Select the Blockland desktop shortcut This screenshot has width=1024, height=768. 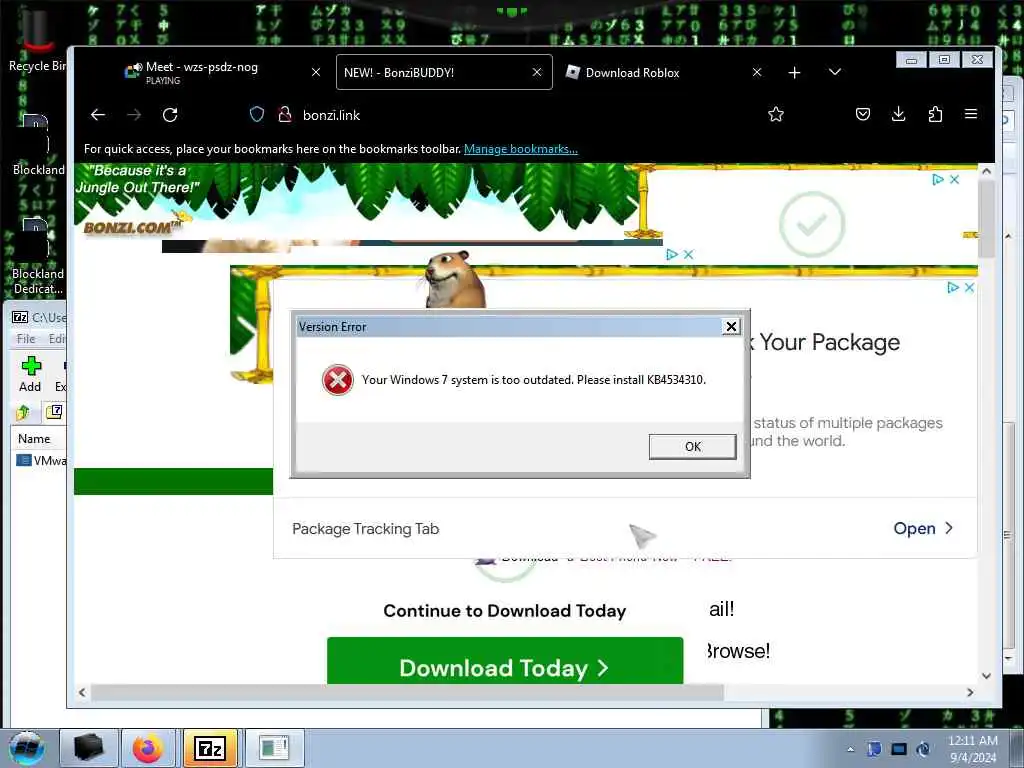pos(37,145)
